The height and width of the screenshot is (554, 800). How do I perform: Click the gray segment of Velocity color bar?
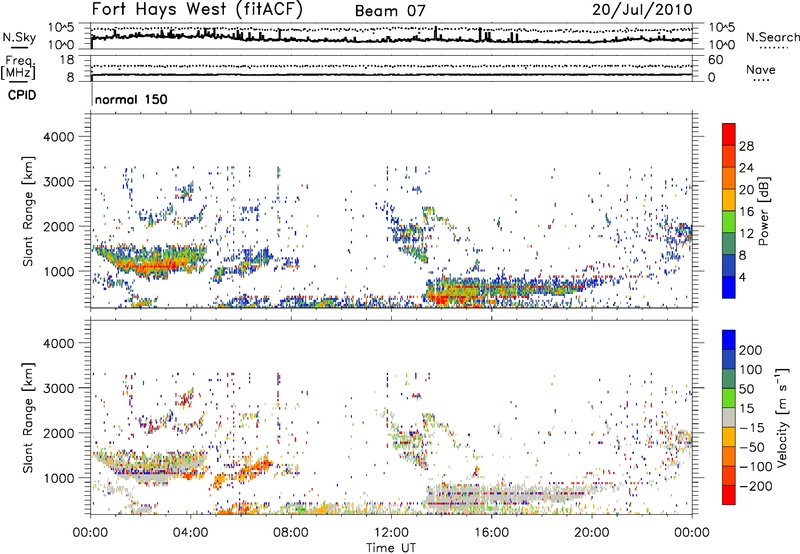[x=729, y=417]
